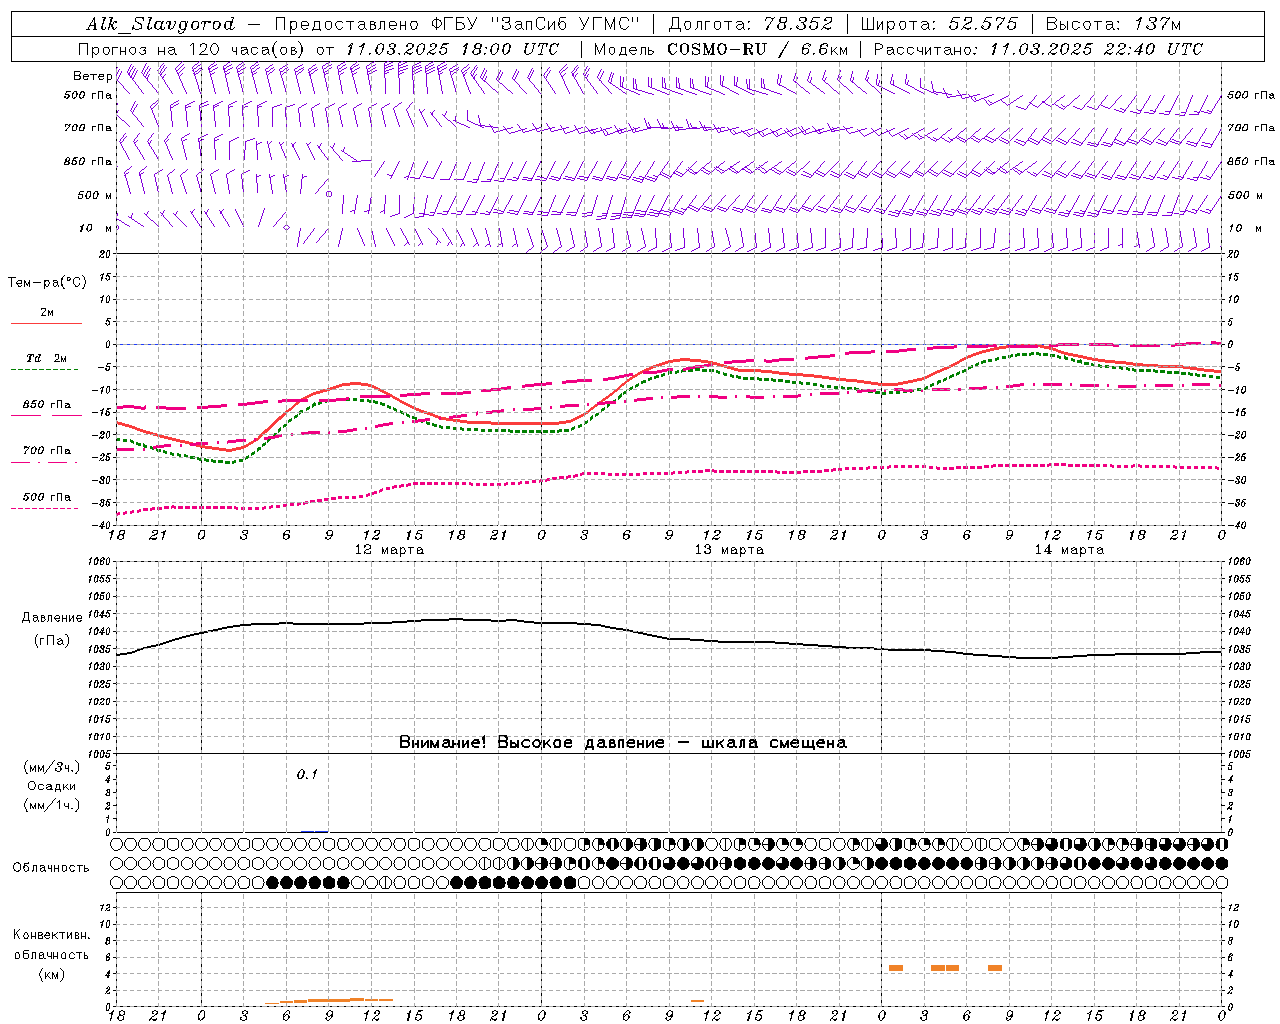
Task: Click the 500 гПа wind level label
Action: (x=88, y=95)
